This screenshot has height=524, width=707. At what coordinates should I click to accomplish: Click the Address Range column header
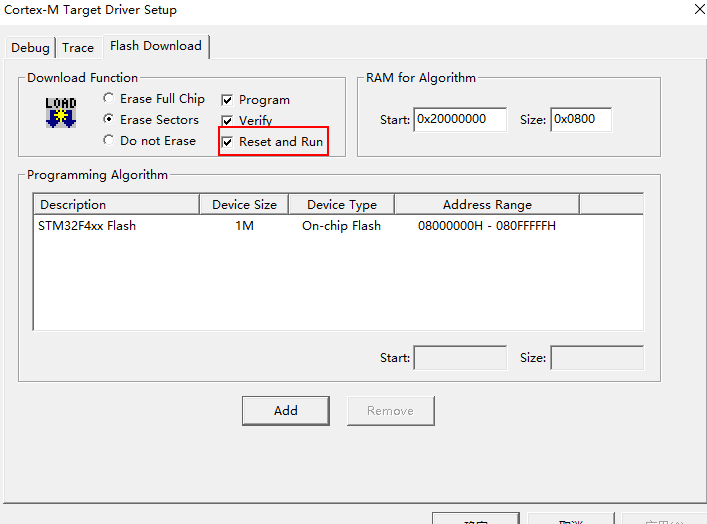coord(487,205)
